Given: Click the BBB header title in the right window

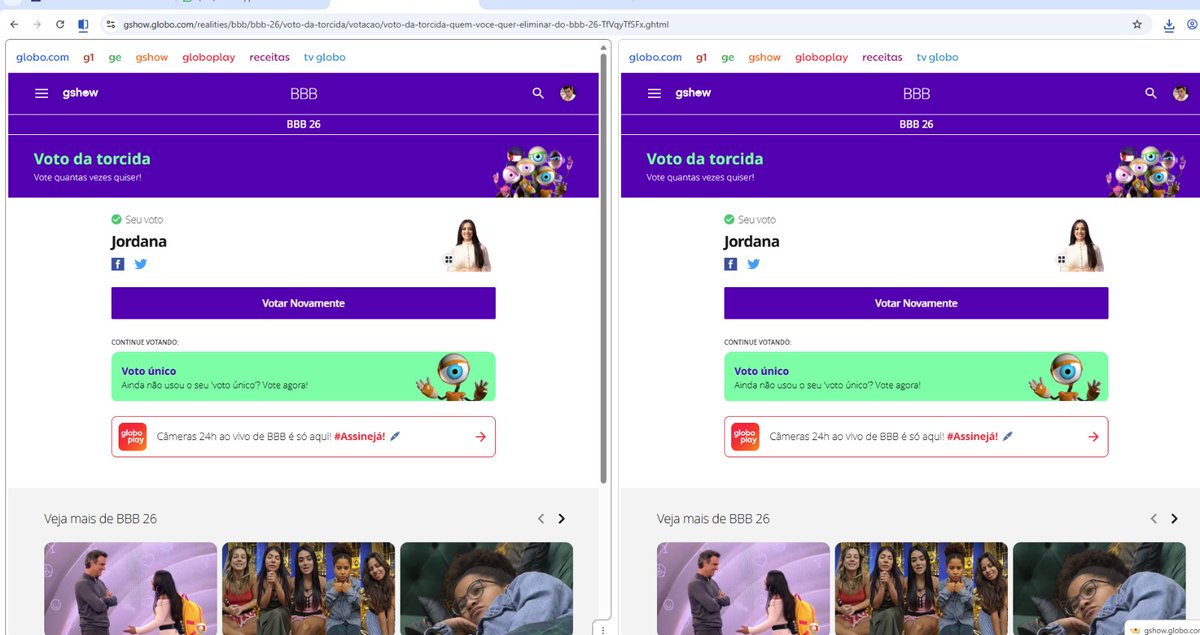Looking at the screenshot, I should pos(916,93).
